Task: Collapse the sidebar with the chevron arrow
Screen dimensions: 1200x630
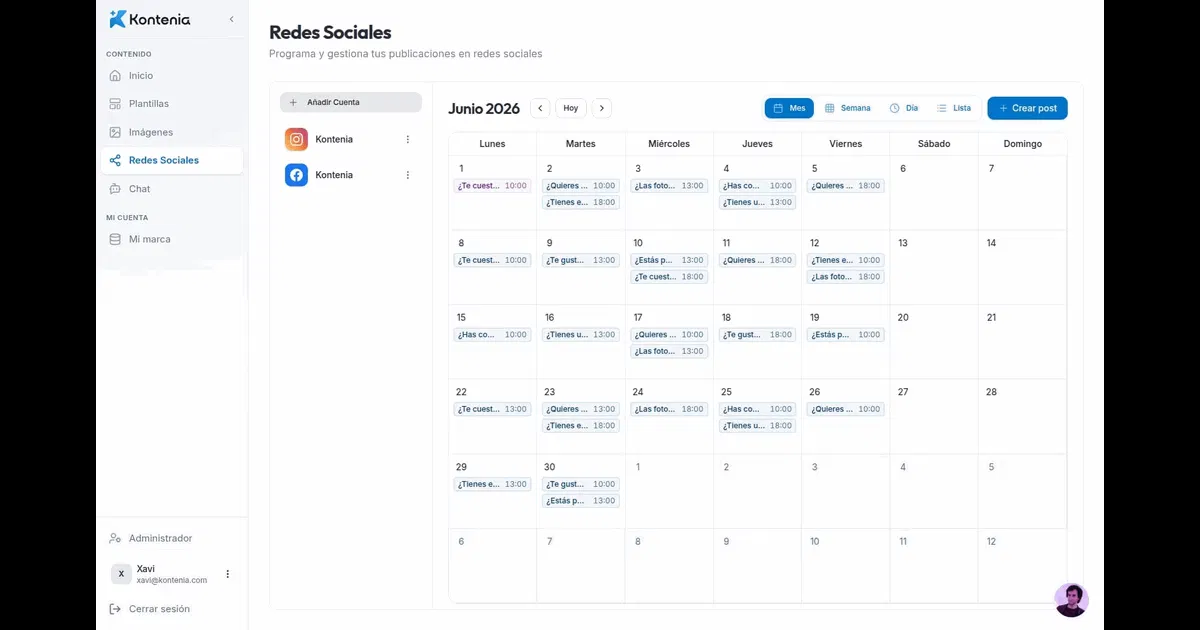Action: tap(231, 19)
